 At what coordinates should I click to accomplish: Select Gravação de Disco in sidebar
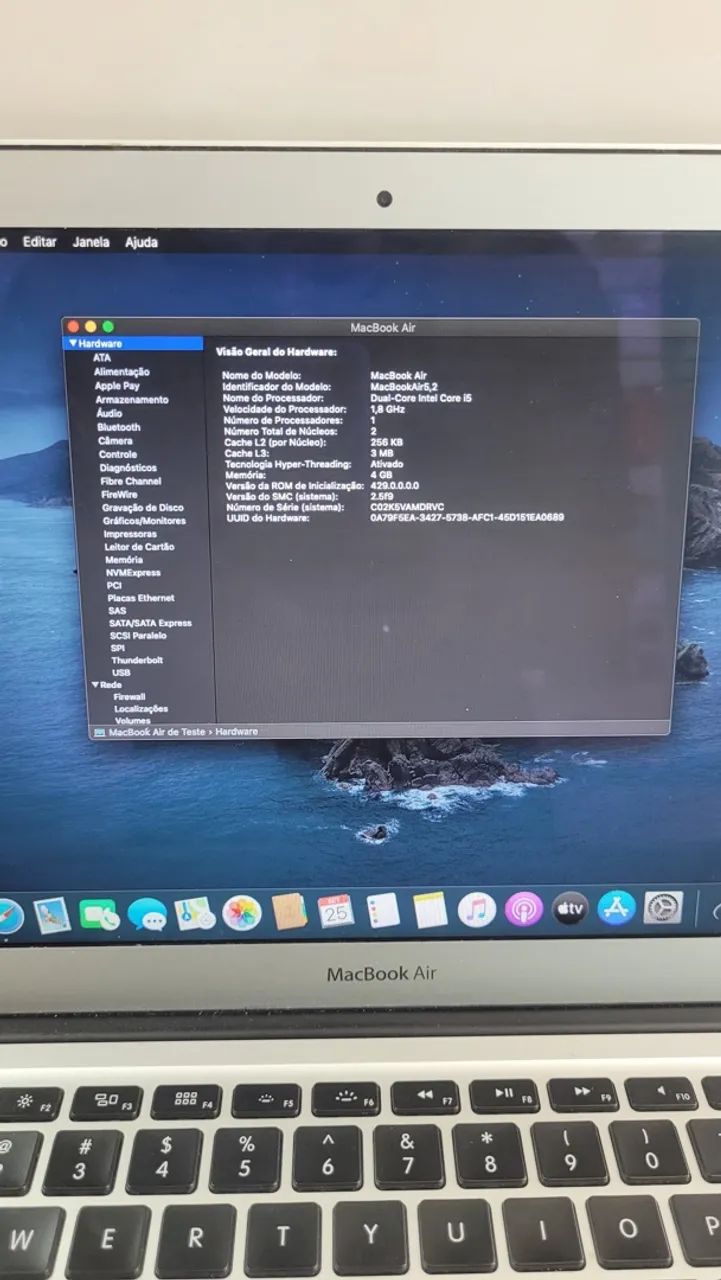click(x=143, y=507)
